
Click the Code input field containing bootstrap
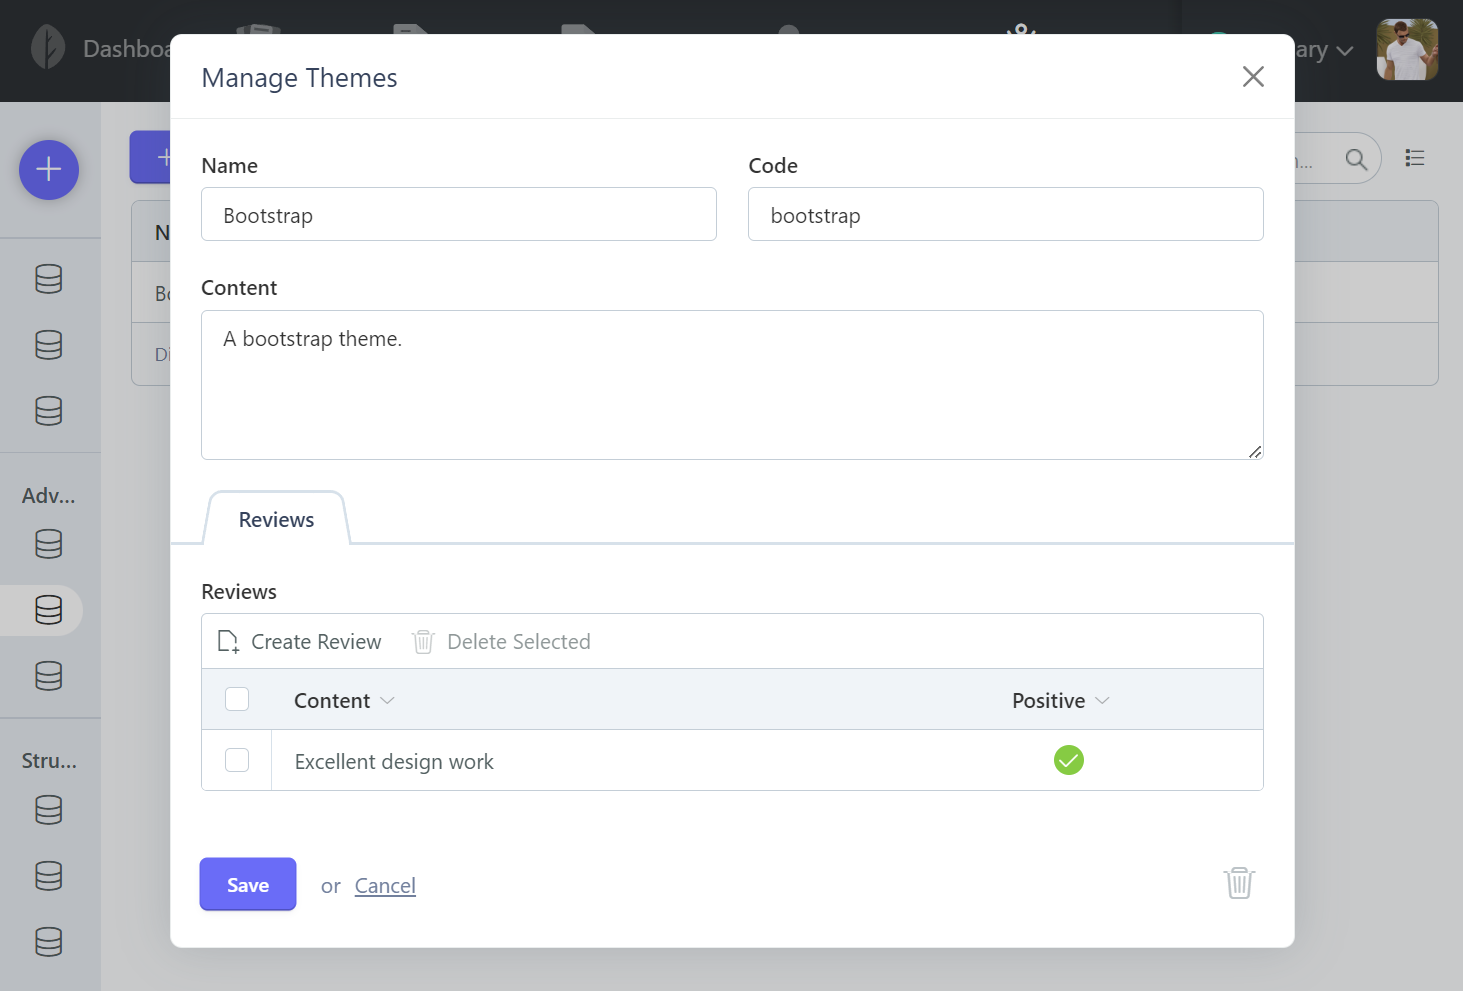click(1006, 214)
